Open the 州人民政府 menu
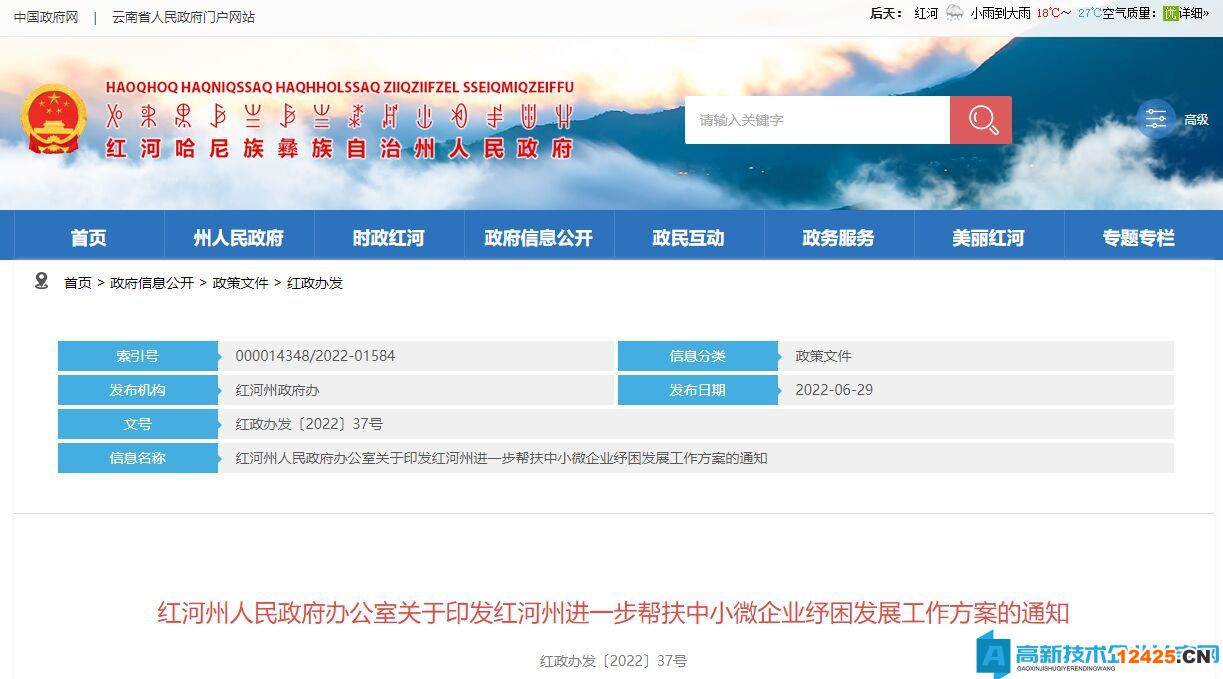Screen dimensions: 1223x679 coord(239,238)
